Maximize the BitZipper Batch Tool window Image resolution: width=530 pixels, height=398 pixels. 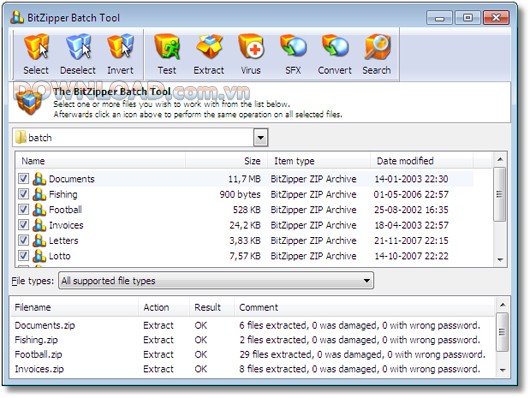[x=468, y=18]
